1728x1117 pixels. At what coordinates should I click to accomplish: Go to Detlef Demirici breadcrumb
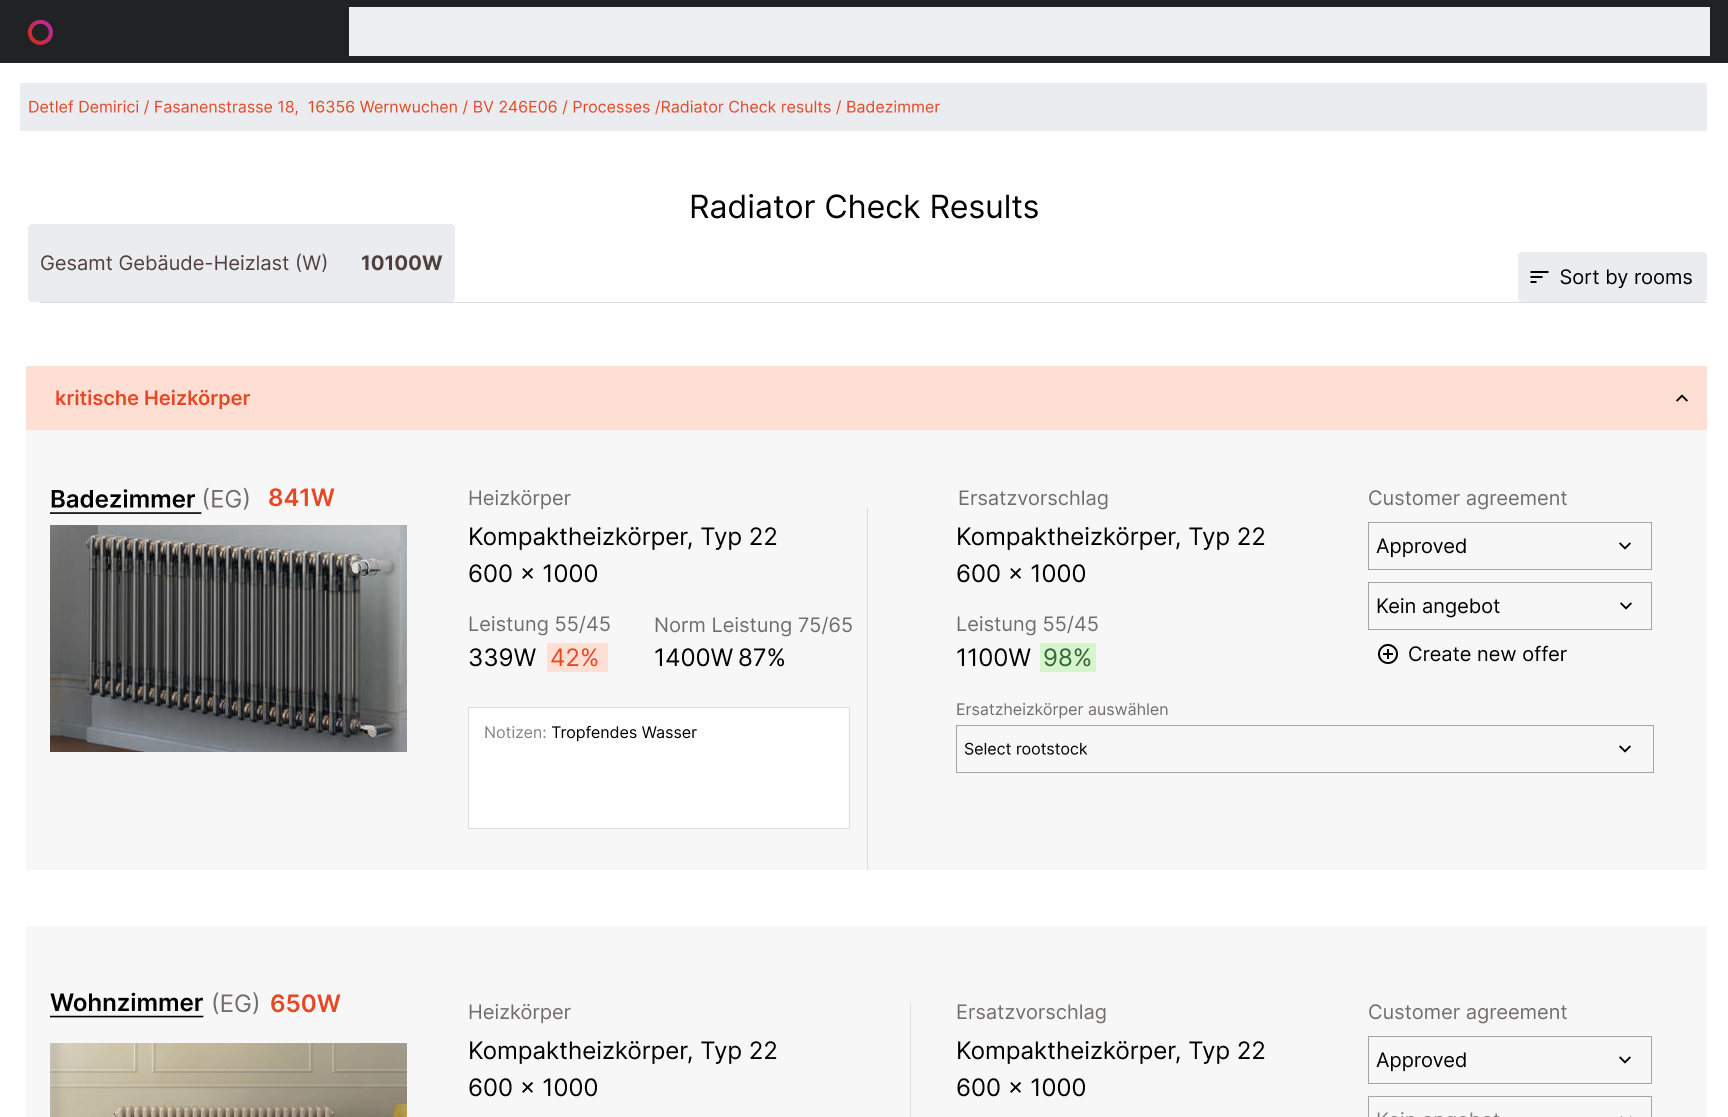coord(84,107)
